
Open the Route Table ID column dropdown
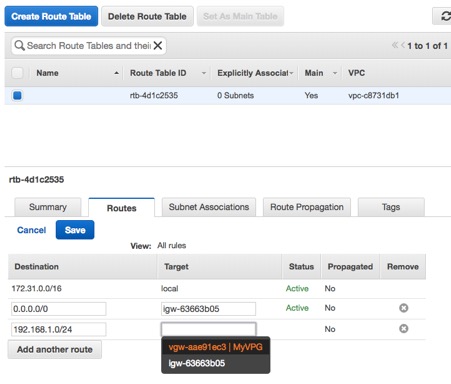(x=204, y=73)
